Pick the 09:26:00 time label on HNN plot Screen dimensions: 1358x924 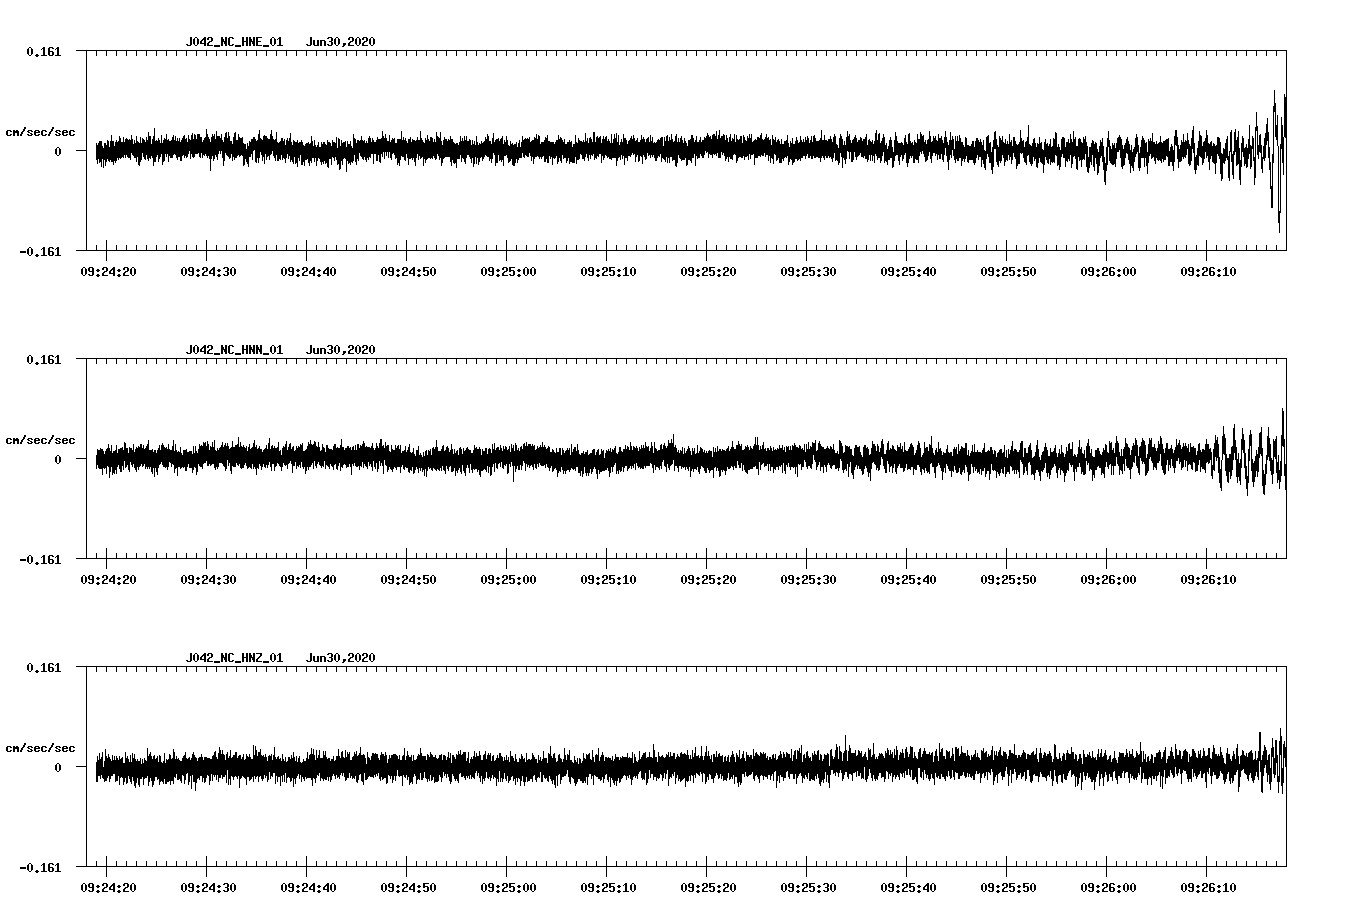(x=1108, y=579)
